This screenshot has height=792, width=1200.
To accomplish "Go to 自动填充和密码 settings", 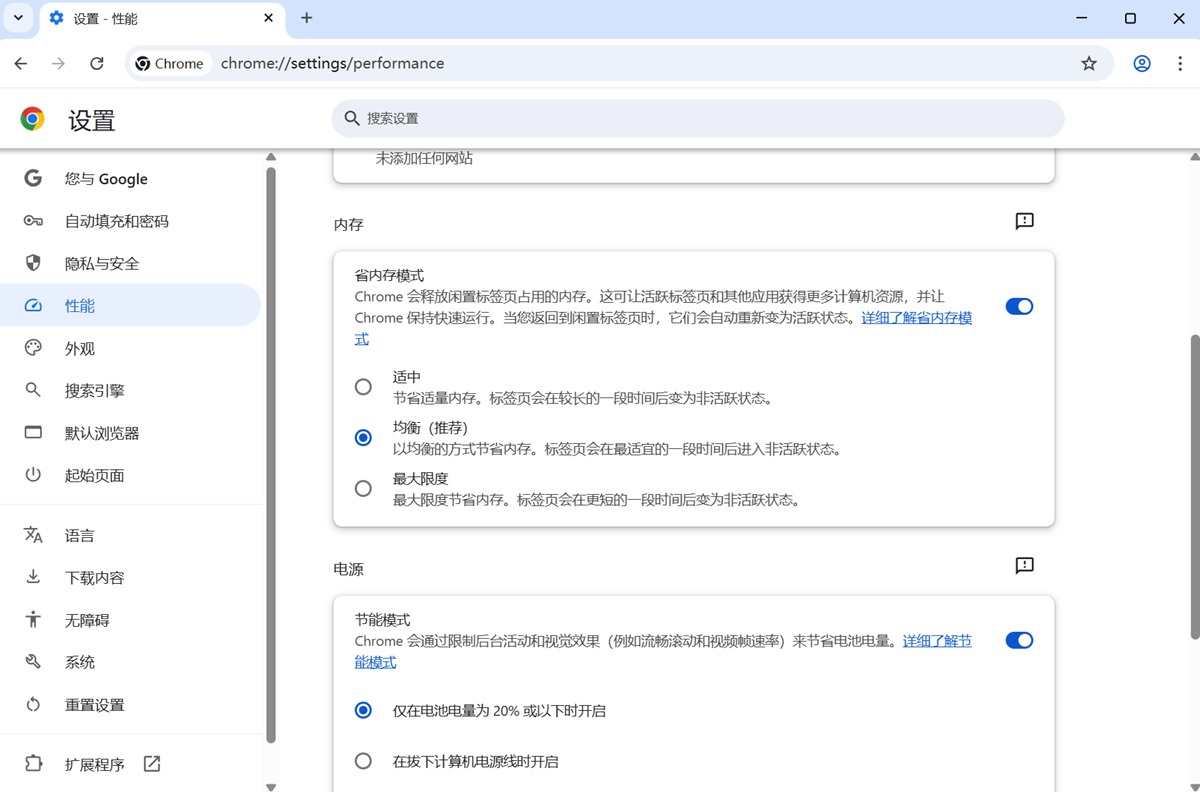I will tap(117, 220).
